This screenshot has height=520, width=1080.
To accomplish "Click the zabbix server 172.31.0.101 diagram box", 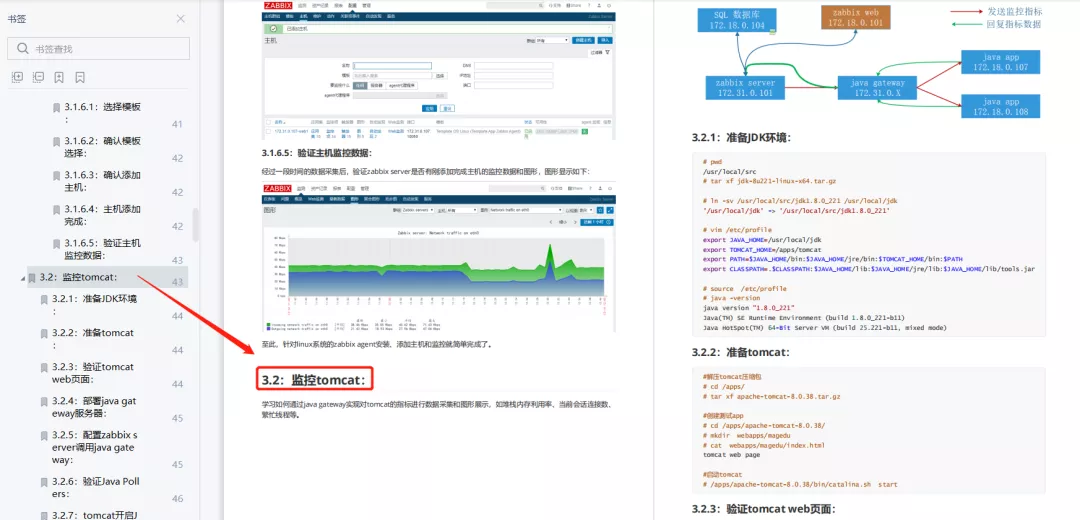I will 745,87.
